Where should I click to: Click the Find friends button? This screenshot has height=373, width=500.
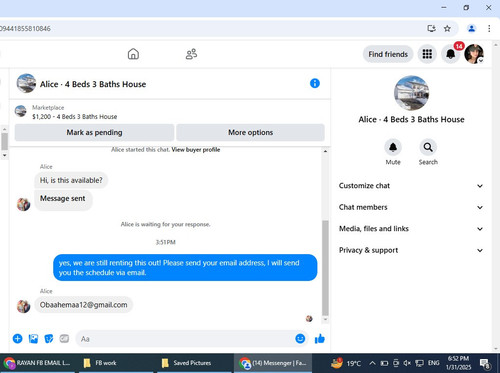click(388, 54)
